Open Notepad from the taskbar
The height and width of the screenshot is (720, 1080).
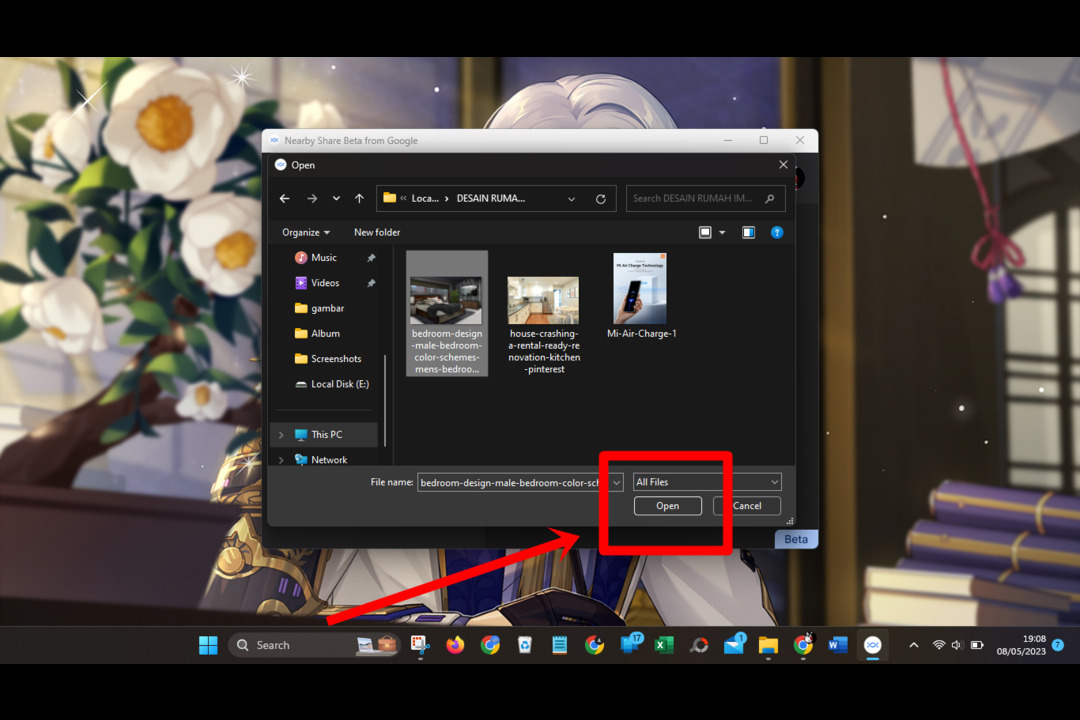point(559,646)
